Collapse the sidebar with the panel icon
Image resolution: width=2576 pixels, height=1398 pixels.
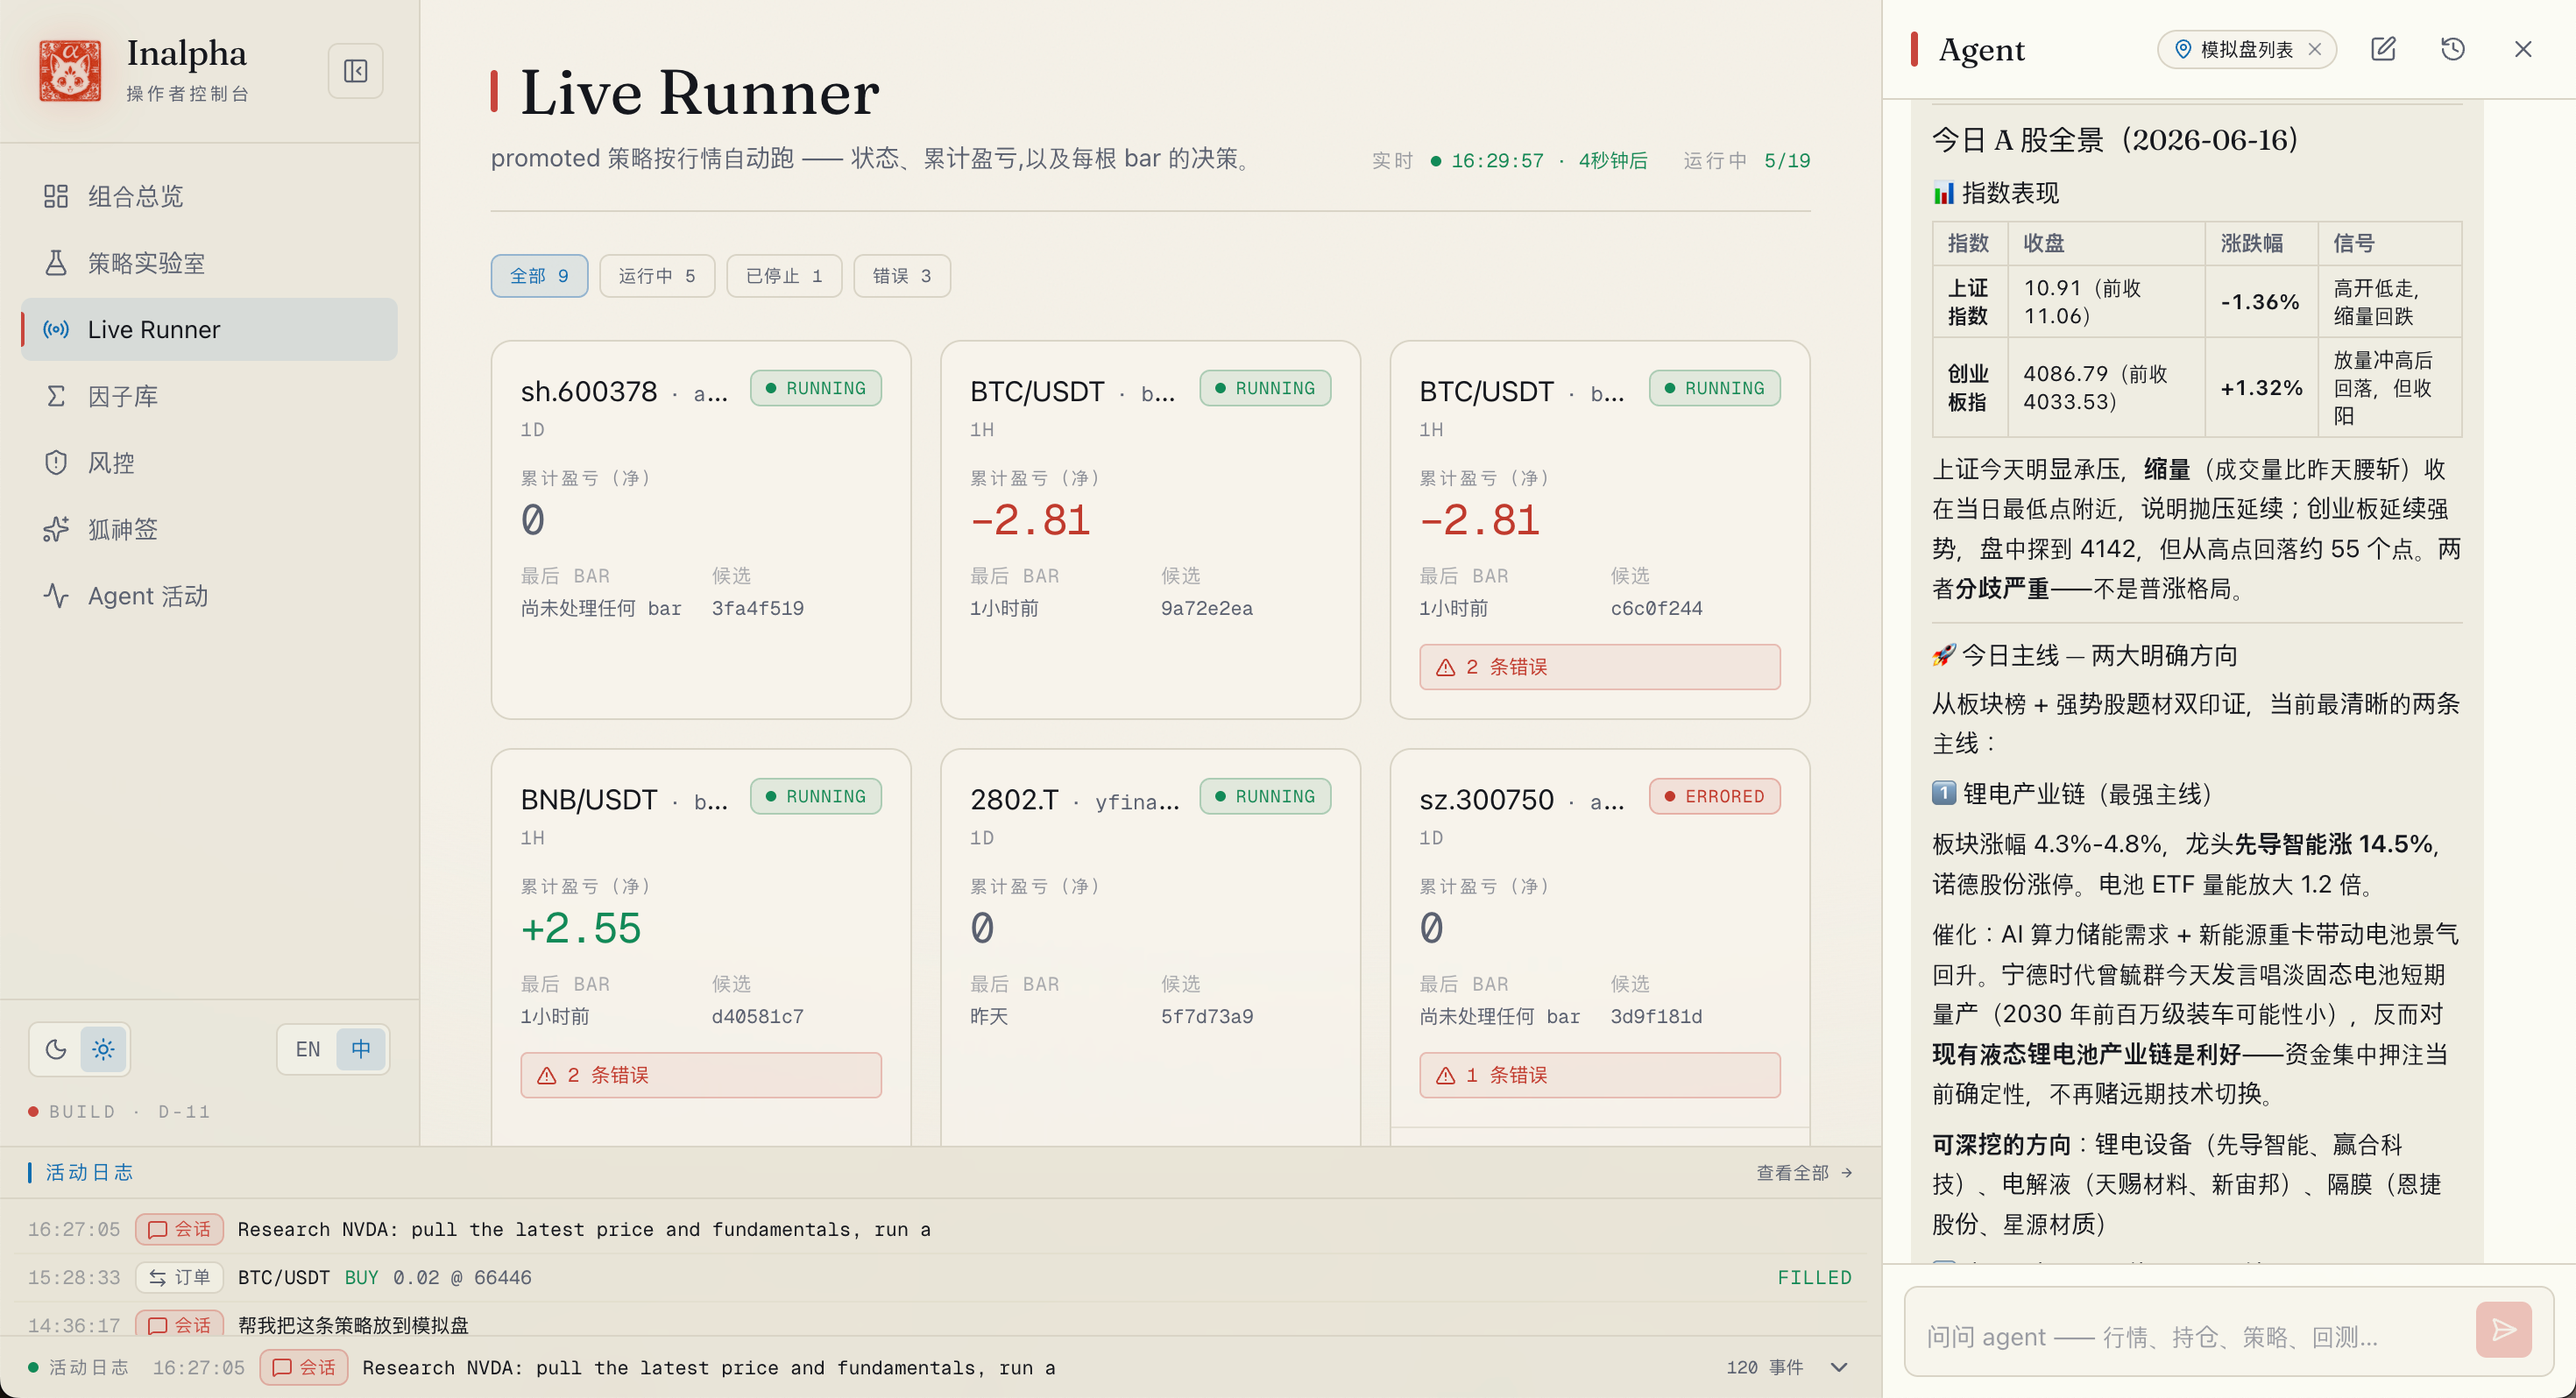(x=355, y=71)
